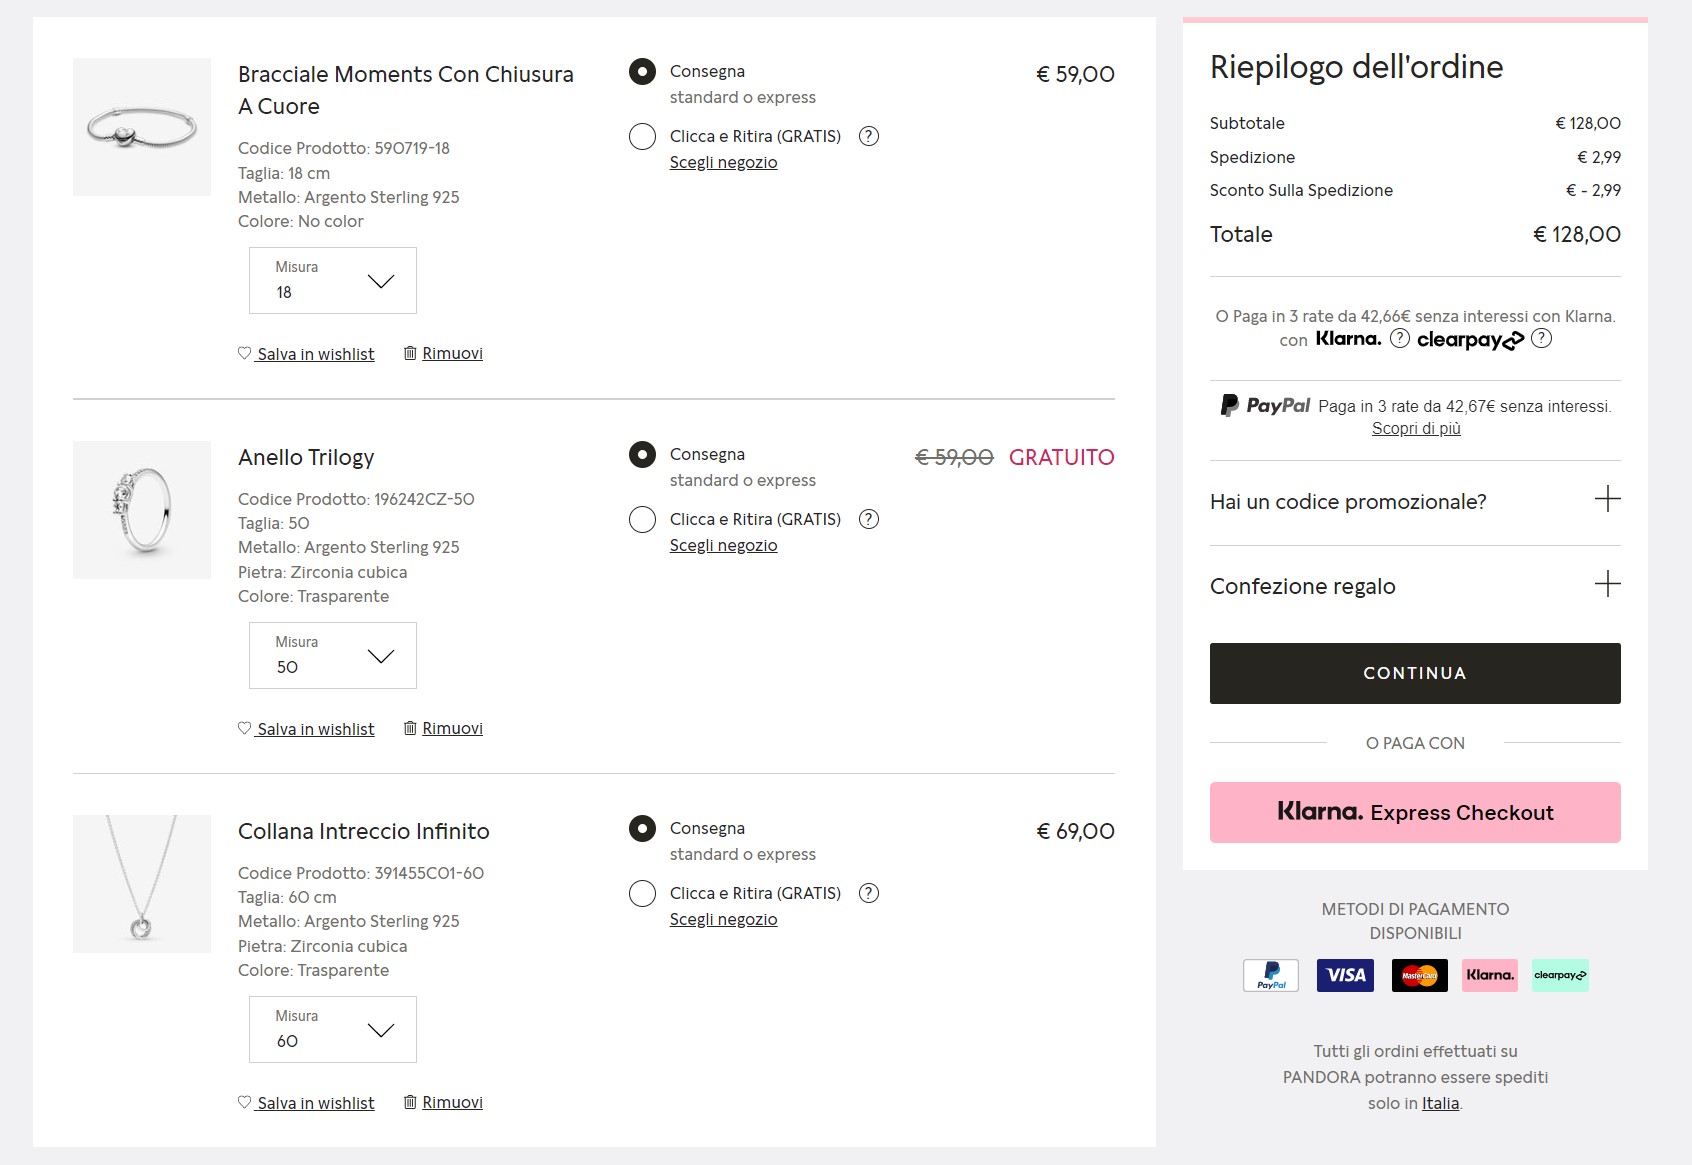Click help icon for Collana Clicca e Ritira

click(x=869, y=893)
